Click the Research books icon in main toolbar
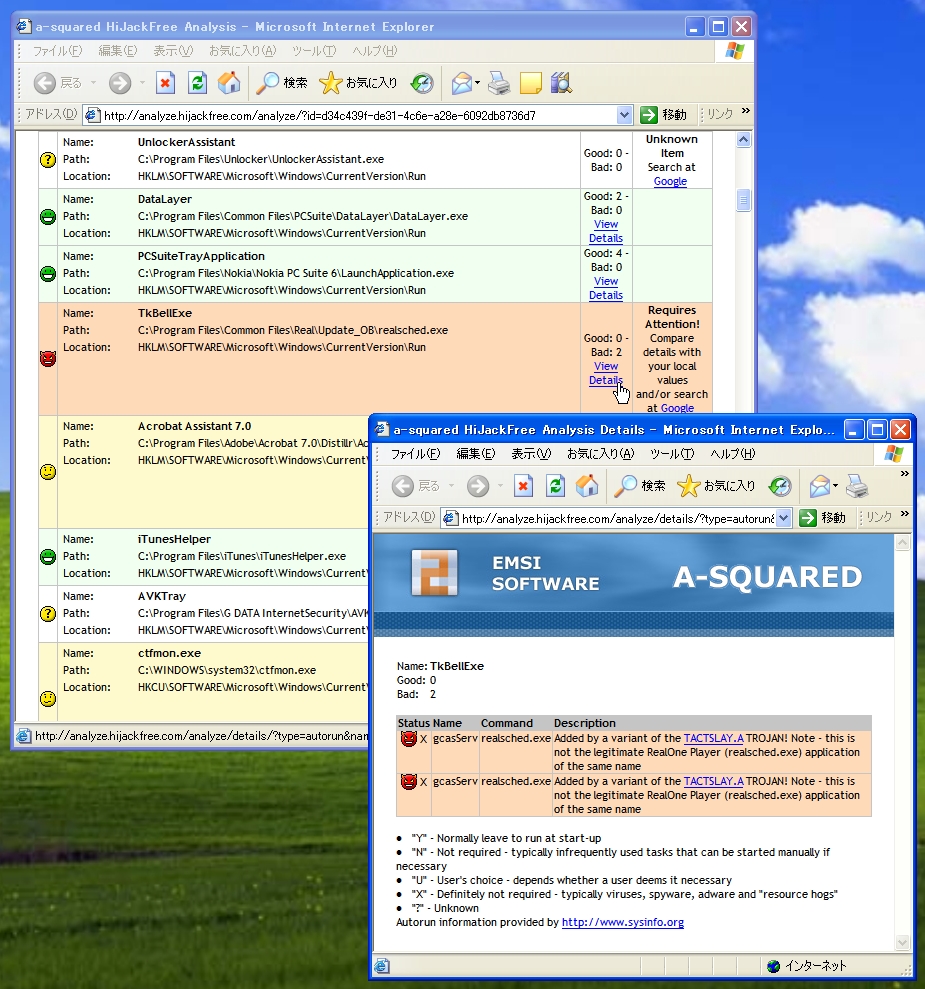Viewport: 925px width, 989px height. (x=561, y=83)
